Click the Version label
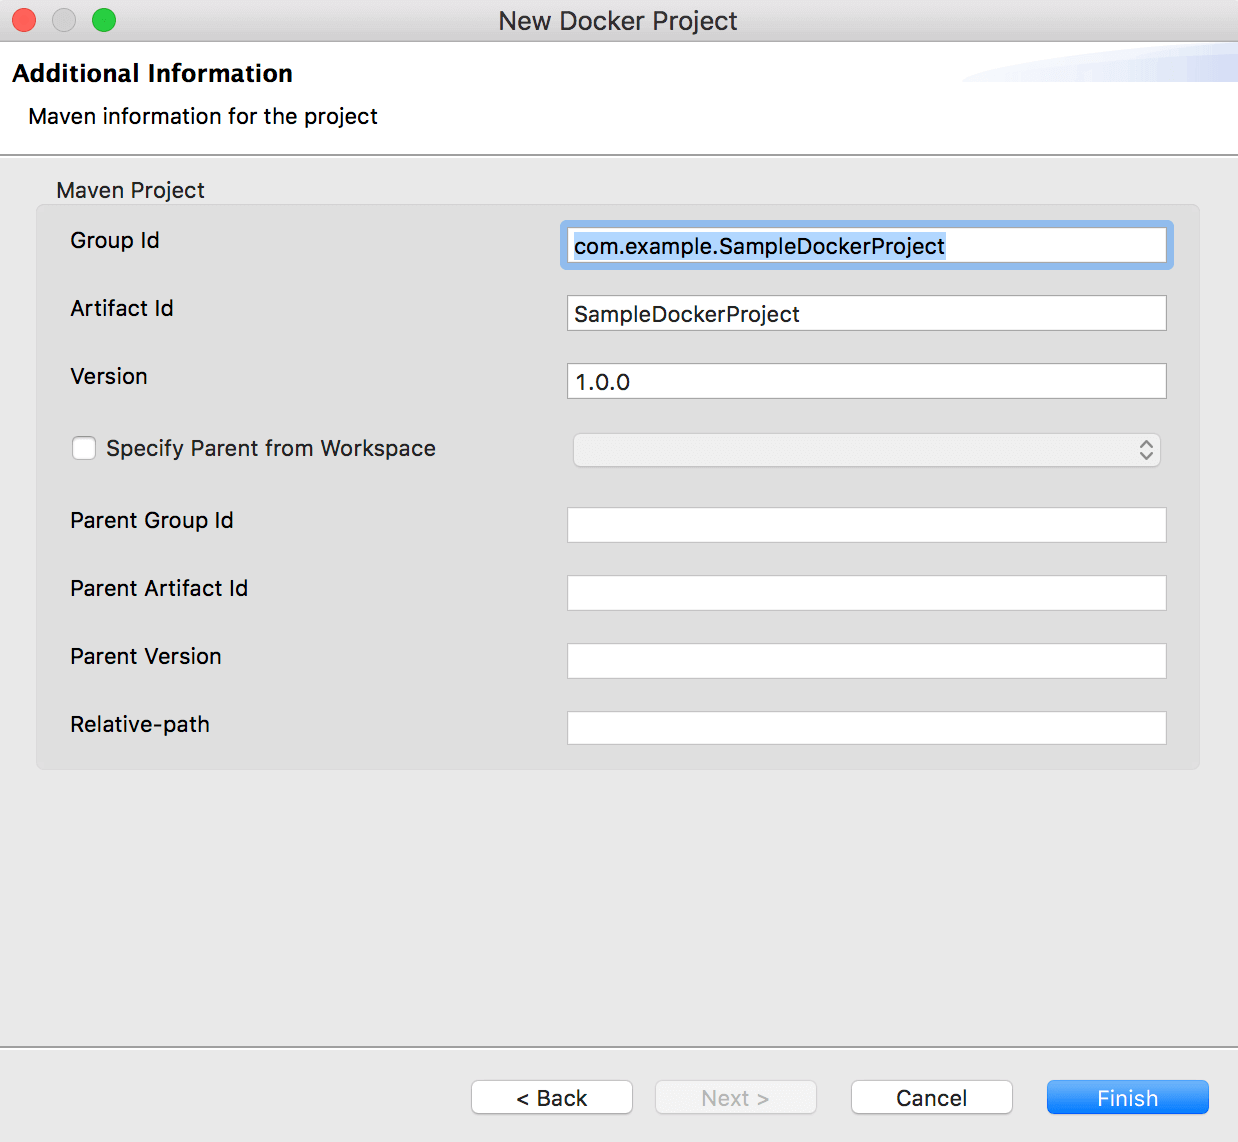The width and height of the screenshot is (1238, 1142). (x=109, y=376)
